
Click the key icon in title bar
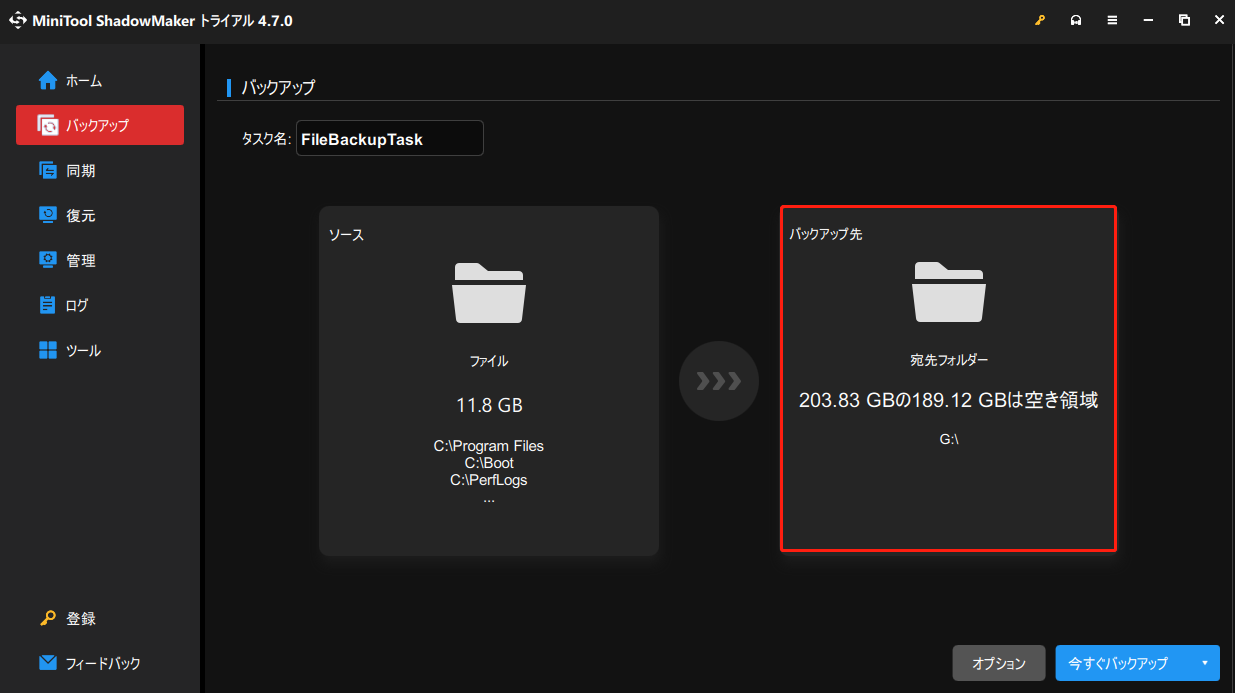click(x=1040, y=21)
